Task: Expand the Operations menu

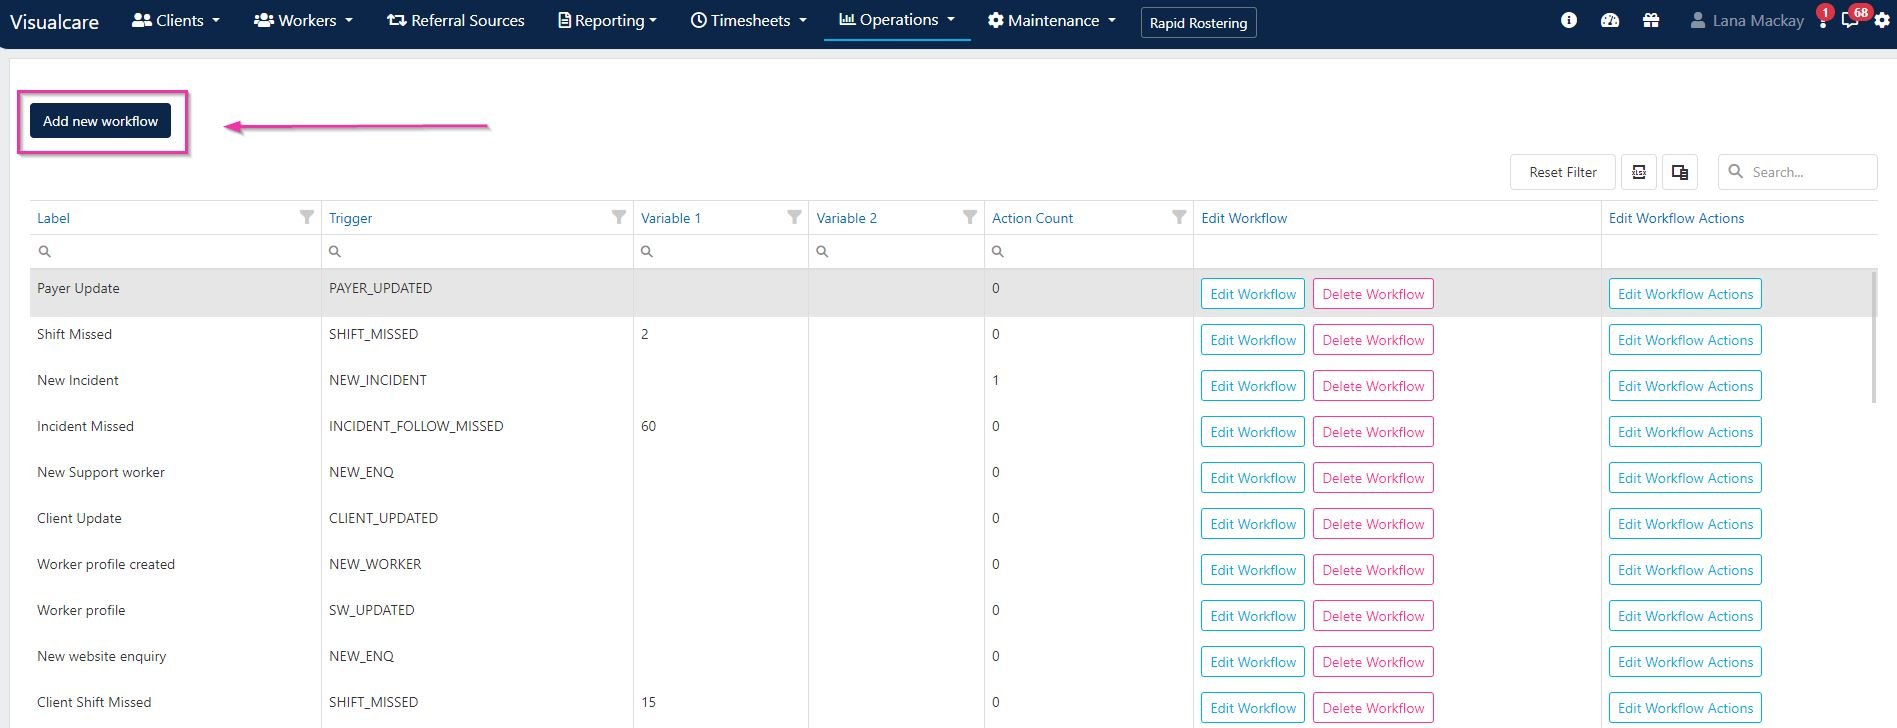Action: pos(897,20)
